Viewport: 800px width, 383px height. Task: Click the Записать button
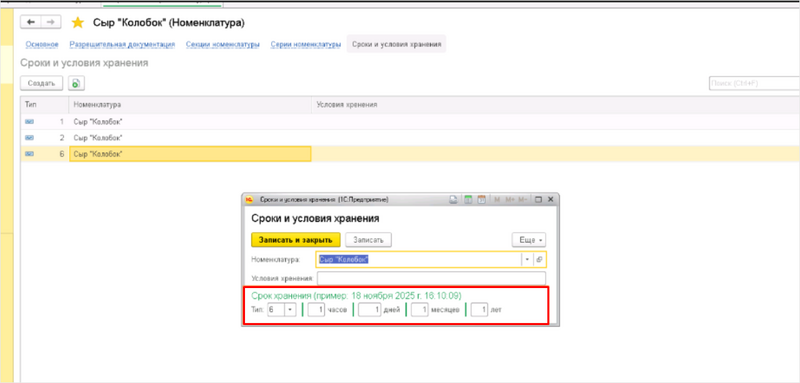pyautogui.click(x=368, y=240)
